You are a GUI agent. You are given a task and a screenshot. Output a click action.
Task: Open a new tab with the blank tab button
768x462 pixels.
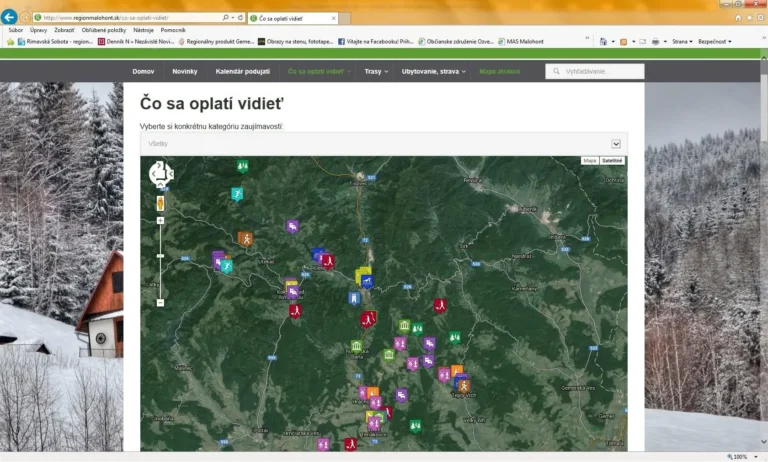pos(345,18)
